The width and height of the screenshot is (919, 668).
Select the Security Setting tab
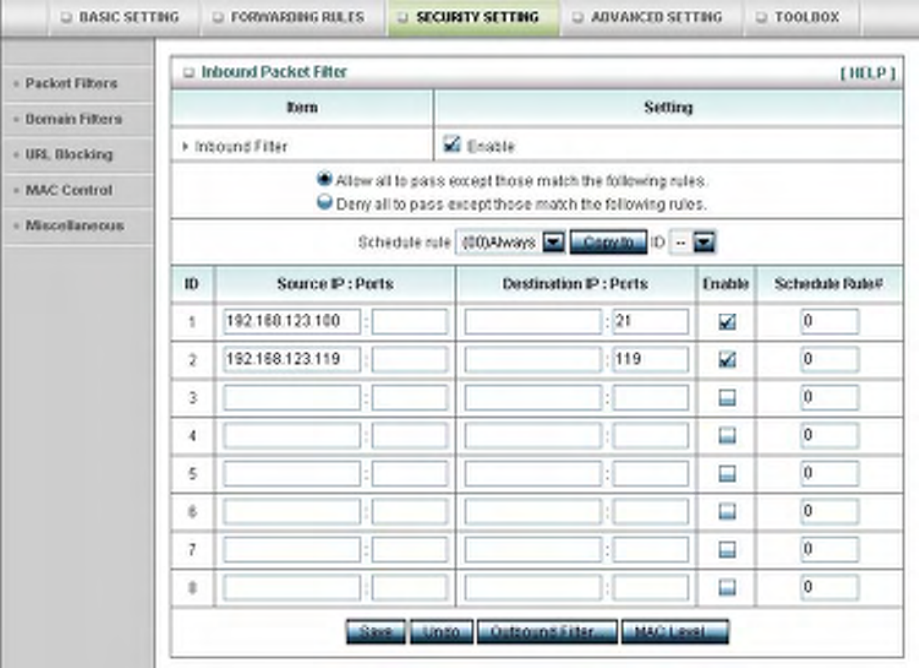[x=472, y=17]
